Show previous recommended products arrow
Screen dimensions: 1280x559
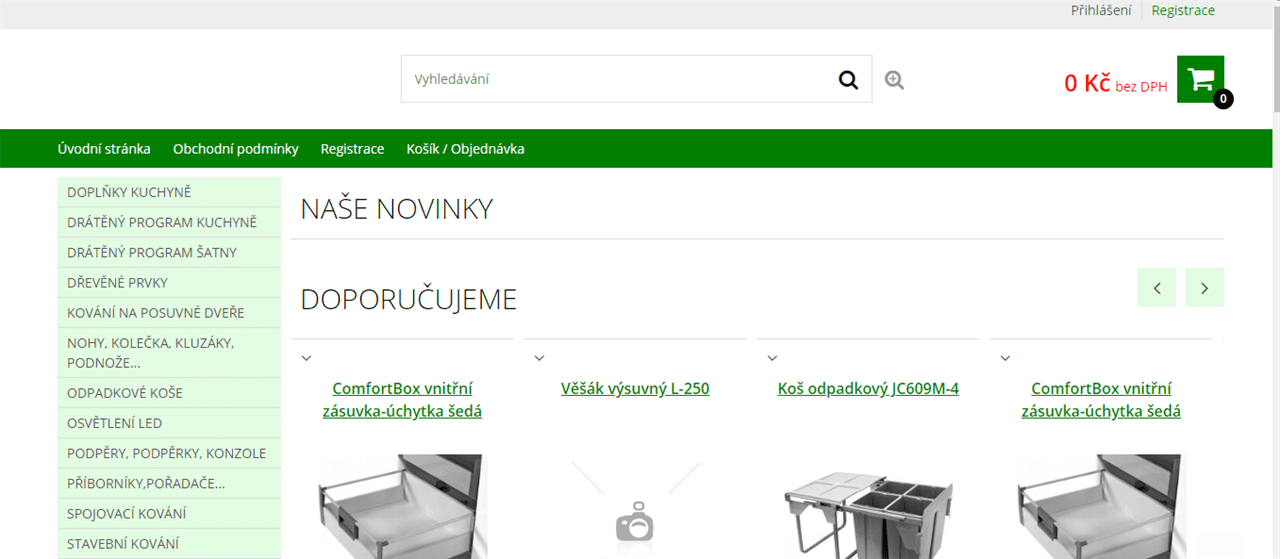coord(1157,288)
